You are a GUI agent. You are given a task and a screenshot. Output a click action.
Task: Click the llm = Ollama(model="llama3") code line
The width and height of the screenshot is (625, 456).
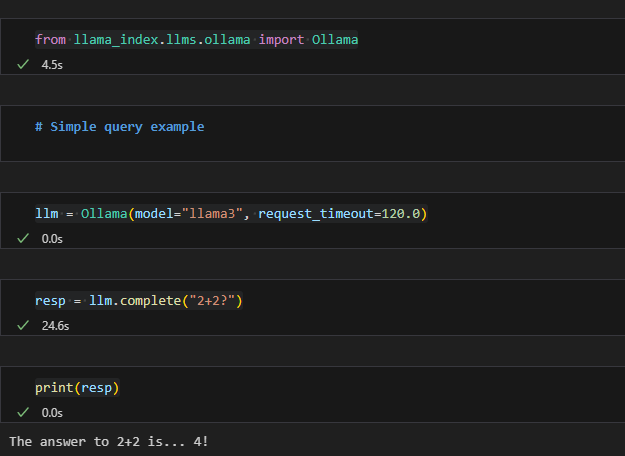231,214
